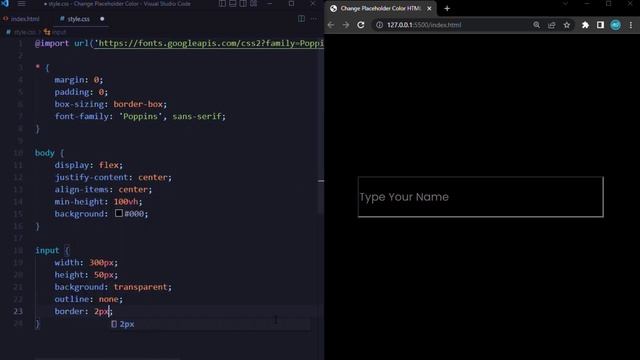The image size is (640, 360).
Task: Bookmark this page with the star
Action: [x=567, y=25]
